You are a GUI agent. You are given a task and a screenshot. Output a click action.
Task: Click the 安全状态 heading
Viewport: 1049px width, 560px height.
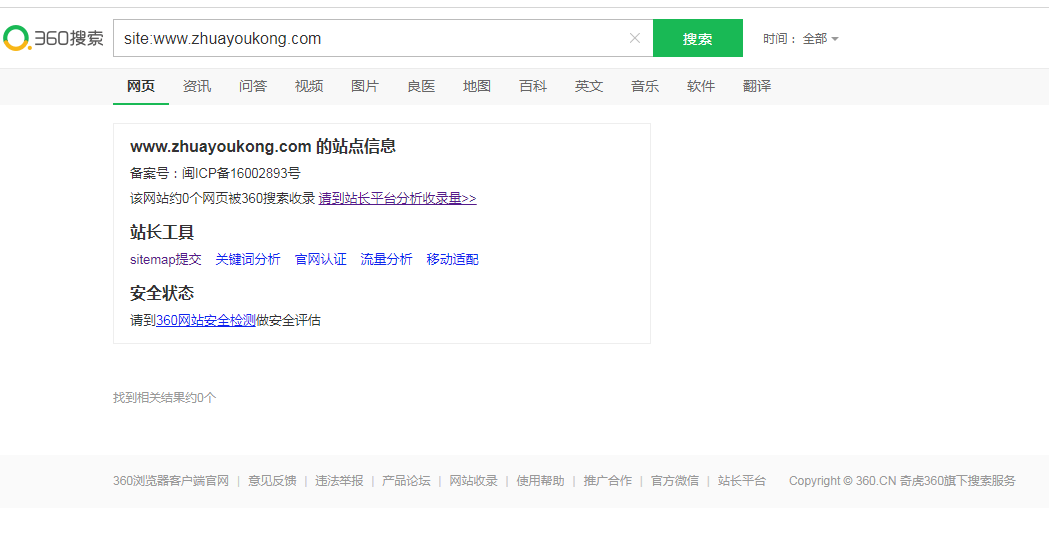[x=162, y=293]
